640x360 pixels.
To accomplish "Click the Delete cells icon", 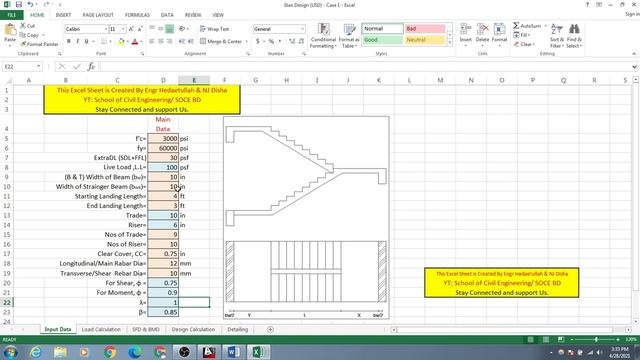I will [482, 30].
